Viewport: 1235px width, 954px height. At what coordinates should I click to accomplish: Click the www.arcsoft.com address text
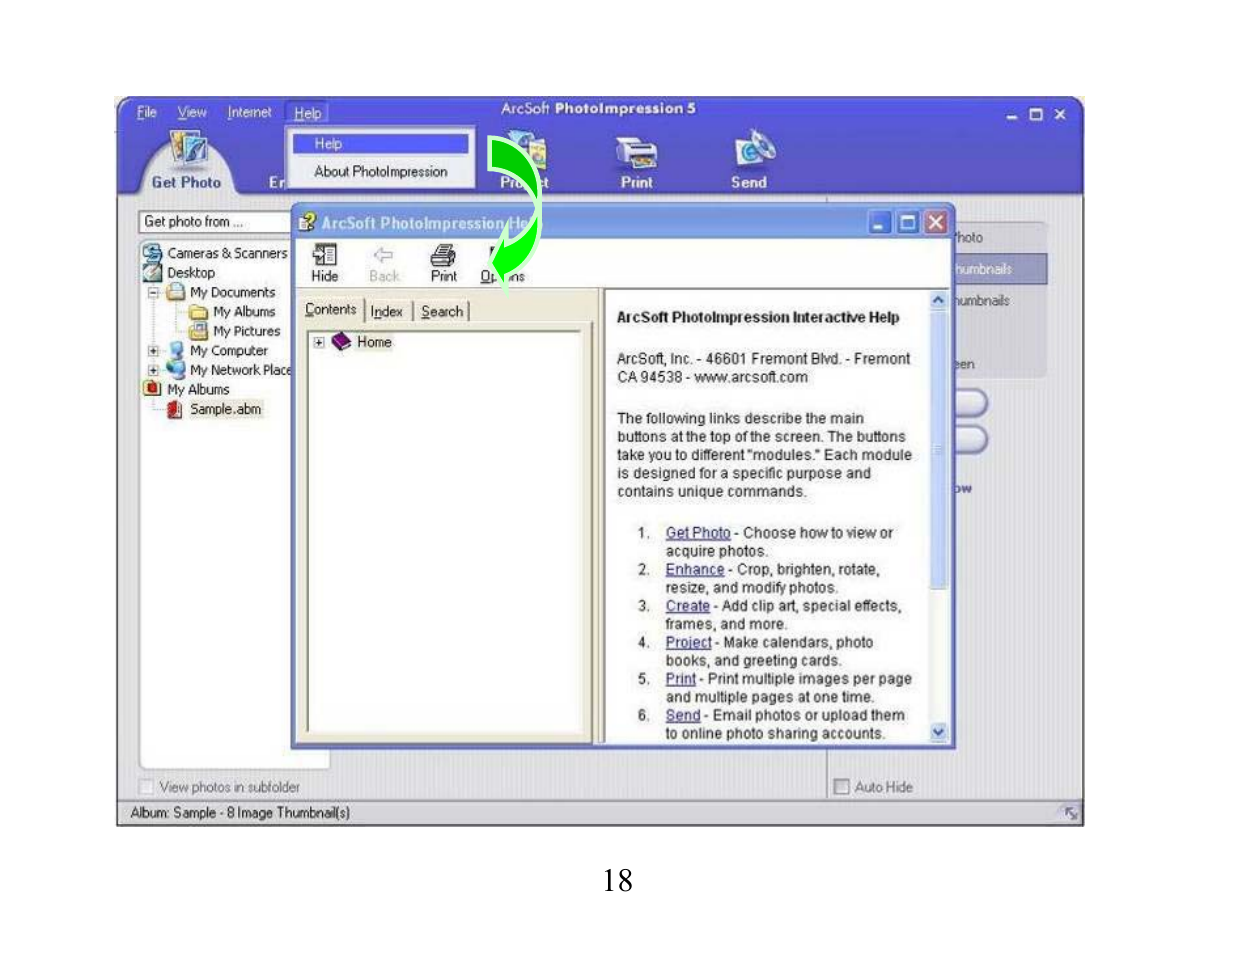tap(751, 377)
